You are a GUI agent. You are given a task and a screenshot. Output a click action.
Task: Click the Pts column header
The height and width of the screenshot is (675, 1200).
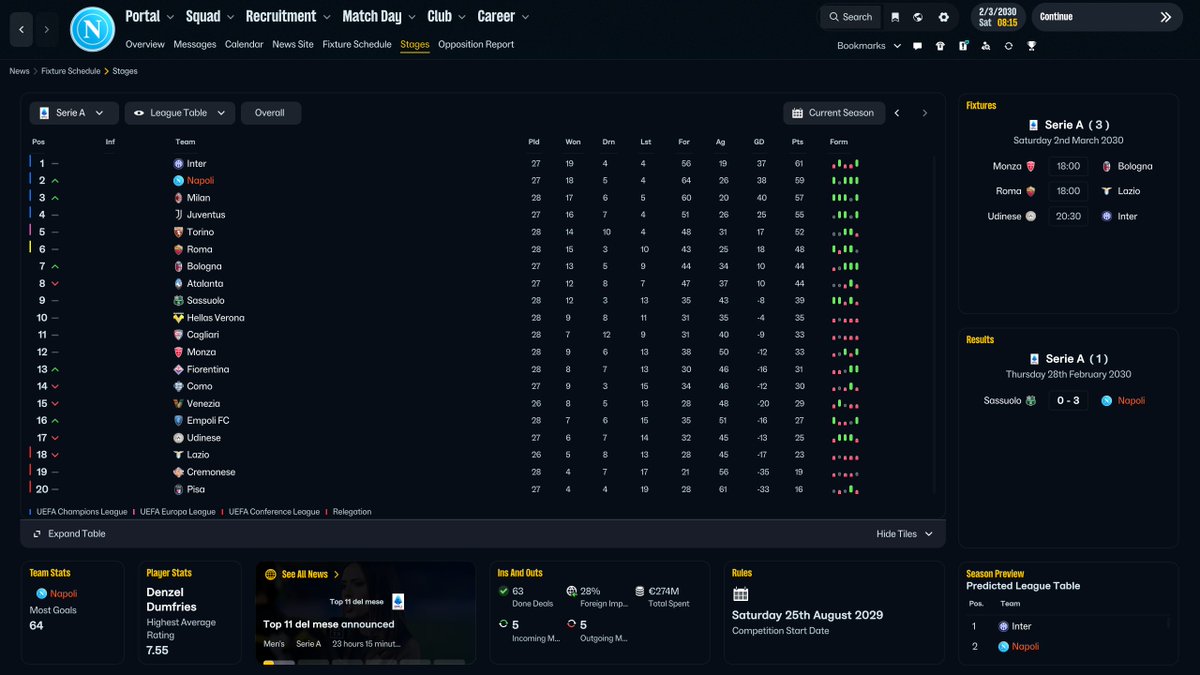click(x=798, y=142)
